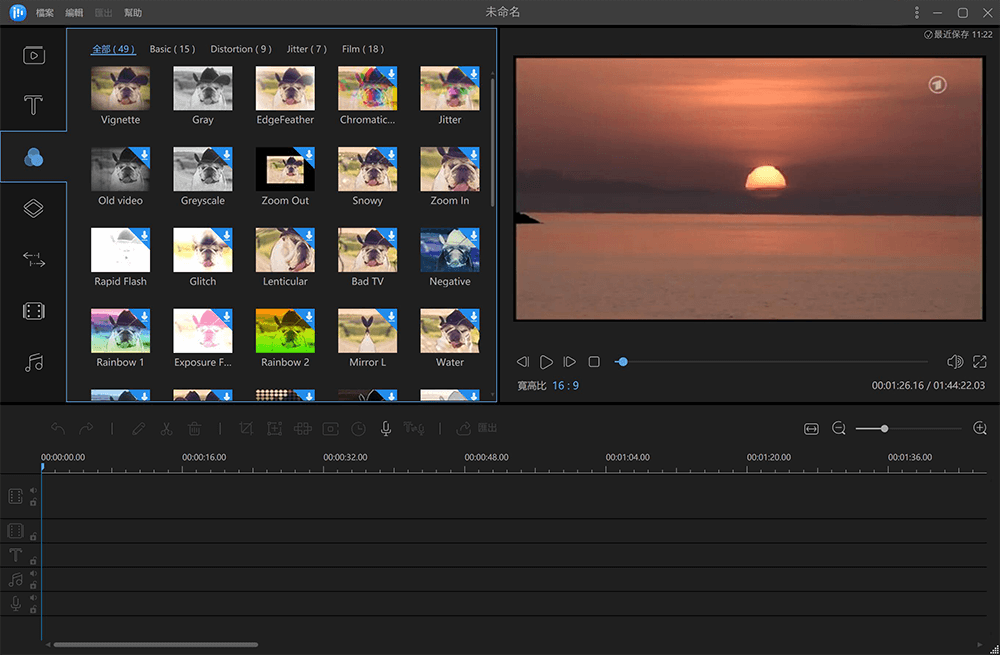Open the three-dot menu near the title bar
This screenshot has width=1000, height=655.
click(x=917, y=11)
